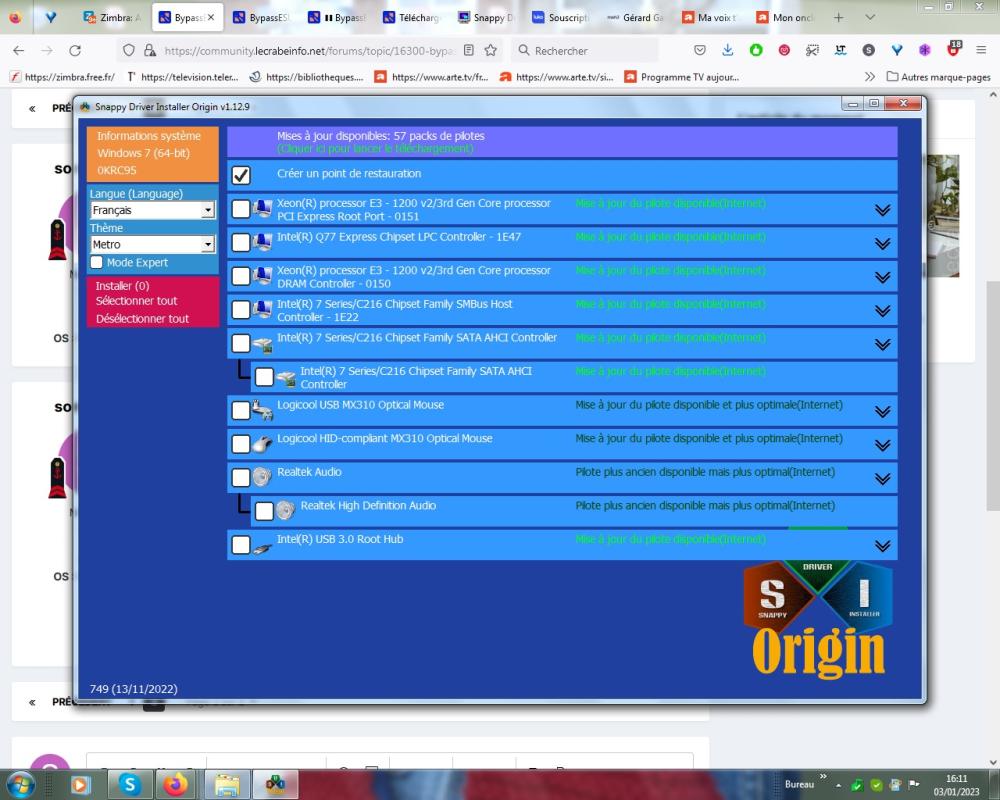Expand the Intel USB 3.0 Root Hub chevron
The image size is (1000, 800).
(x=883, y=546)
